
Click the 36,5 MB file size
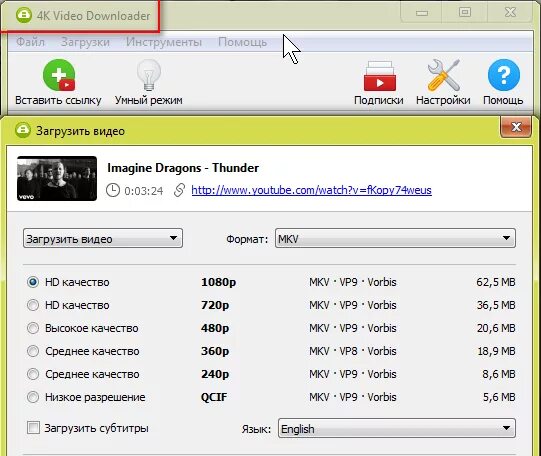(x=496, y=305)
